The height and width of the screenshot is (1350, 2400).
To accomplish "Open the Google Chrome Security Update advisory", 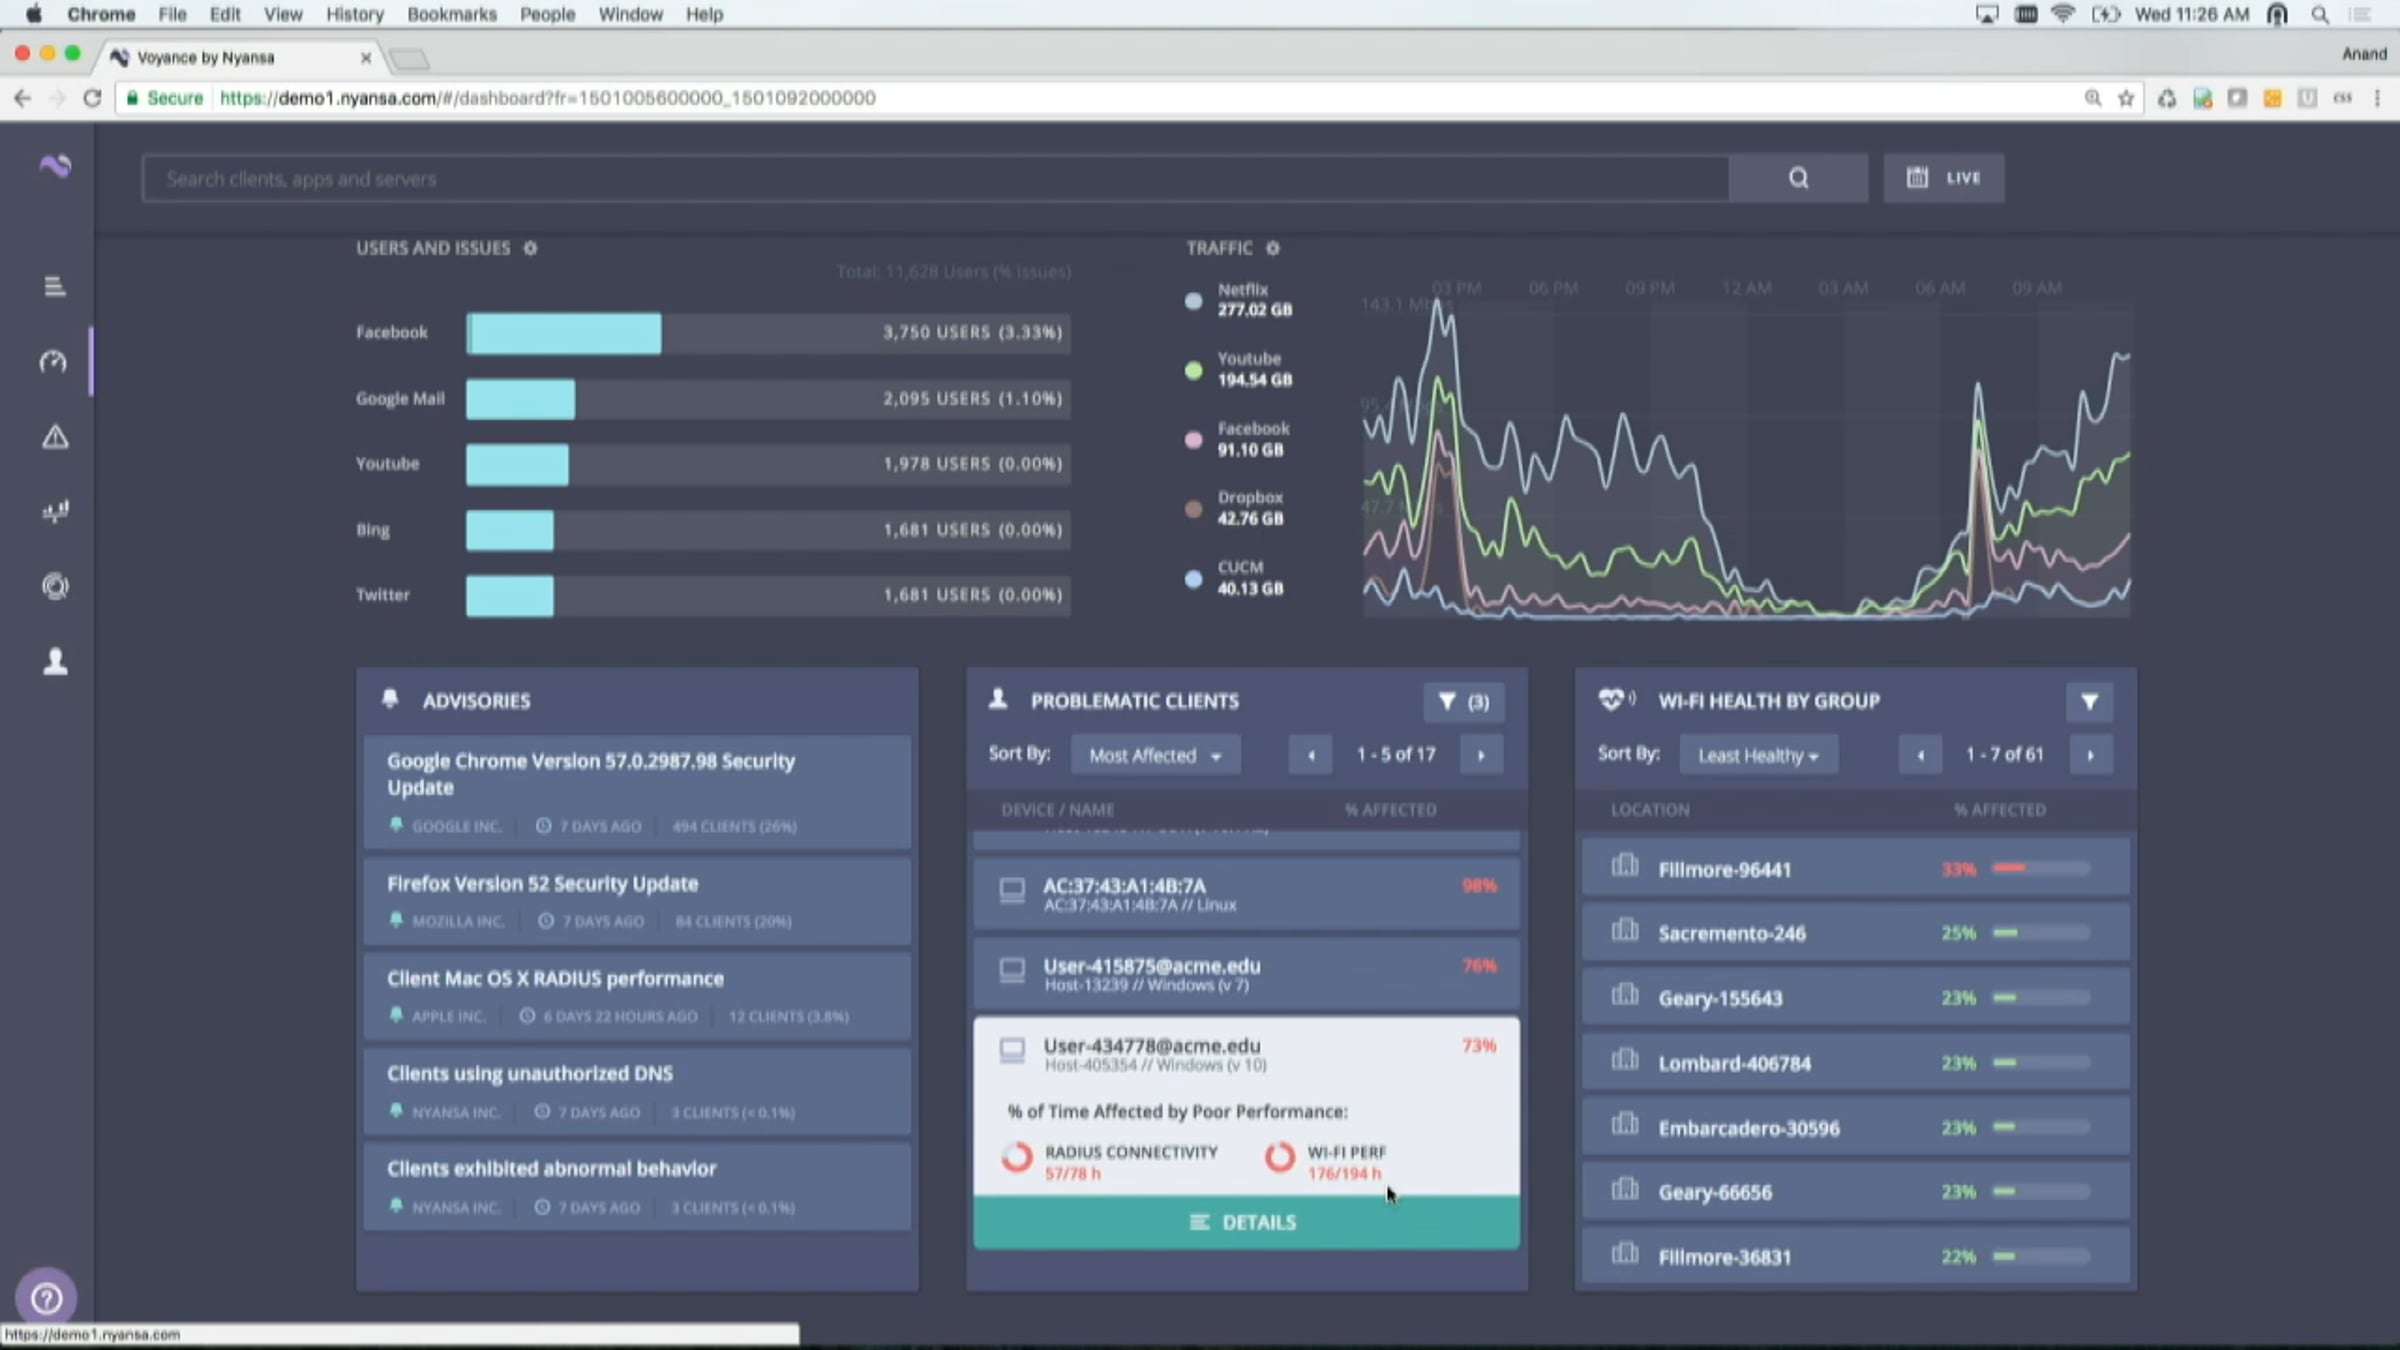I will [x=637, y=792].
